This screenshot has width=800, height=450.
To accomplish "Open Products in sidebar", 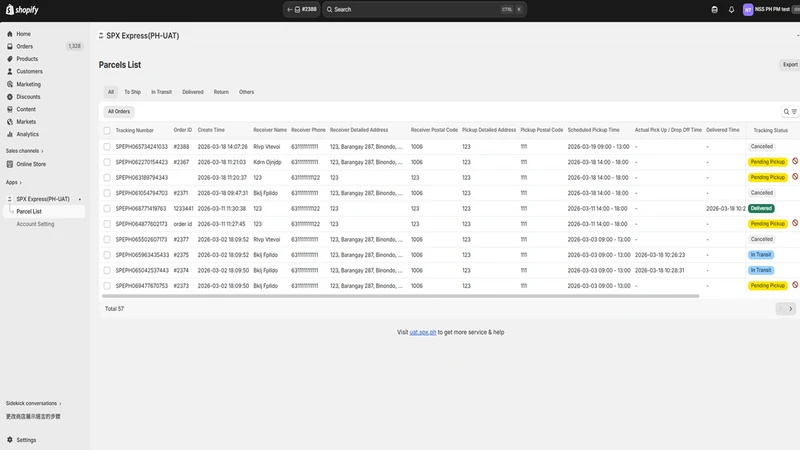I will [x=27, y=59].
